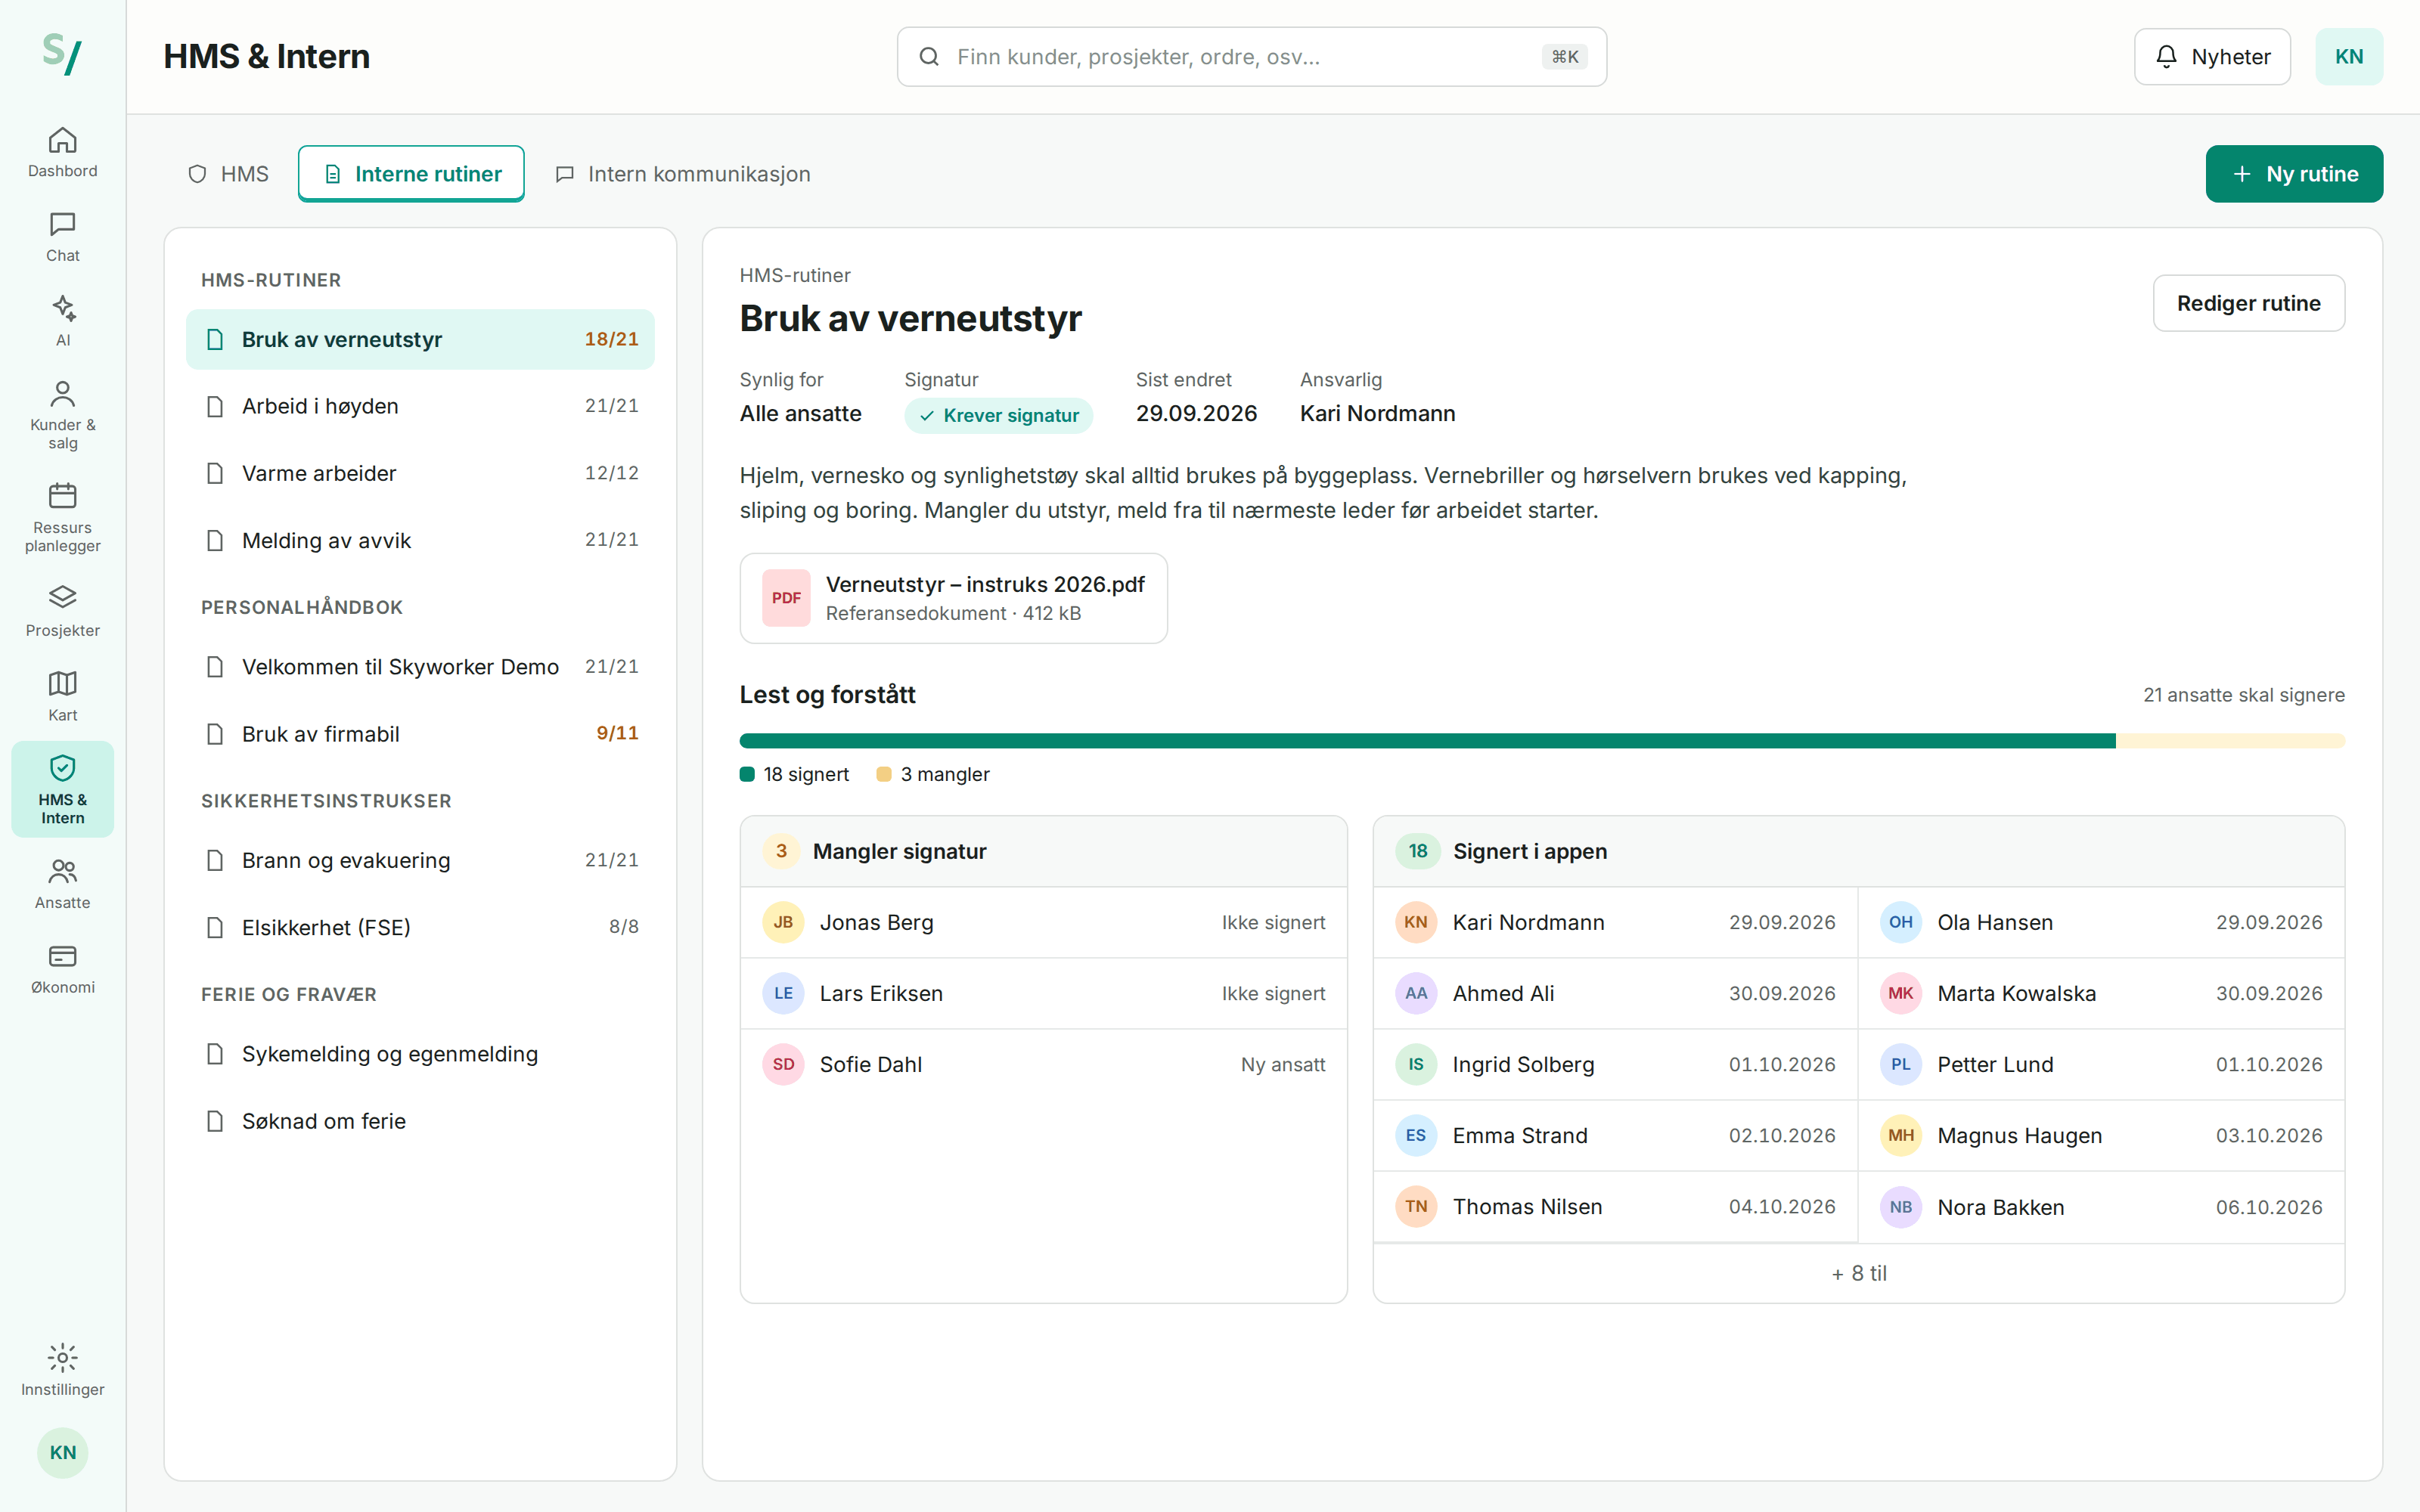
Task: Click the KN avatar at sidebar bottom
Action: coord(62,1452)
